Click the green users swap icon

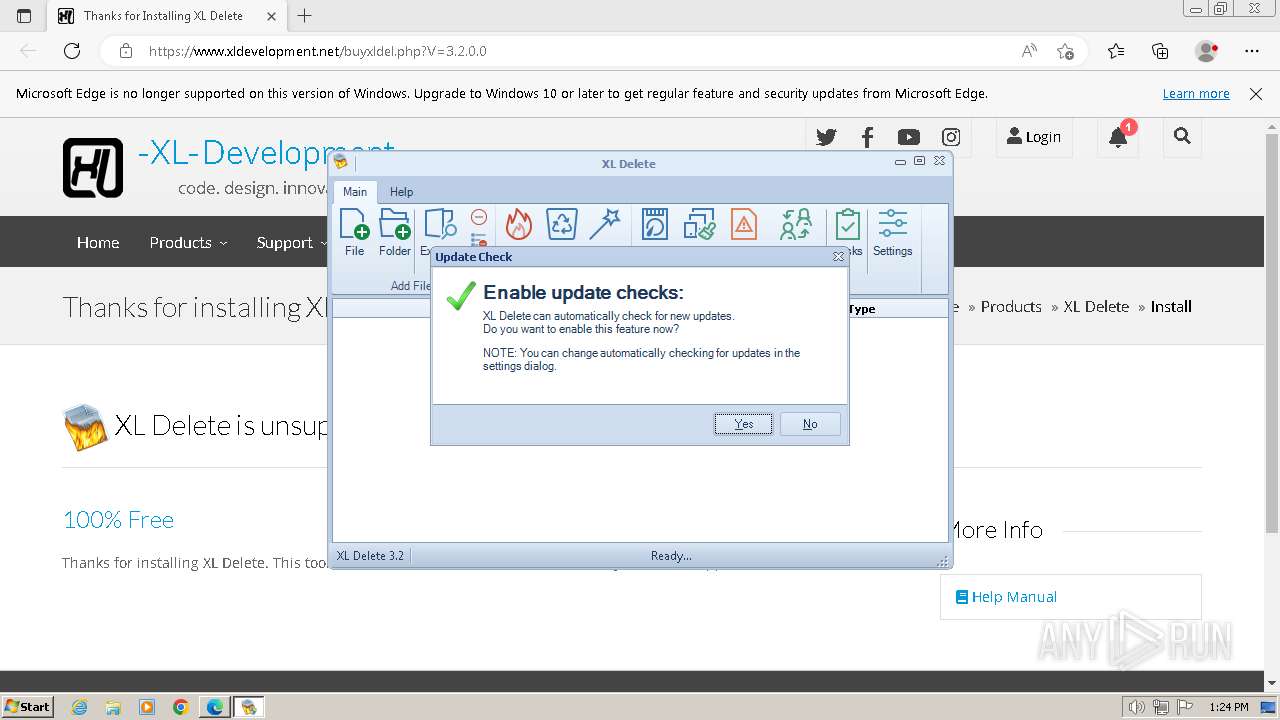click(796, 224)
